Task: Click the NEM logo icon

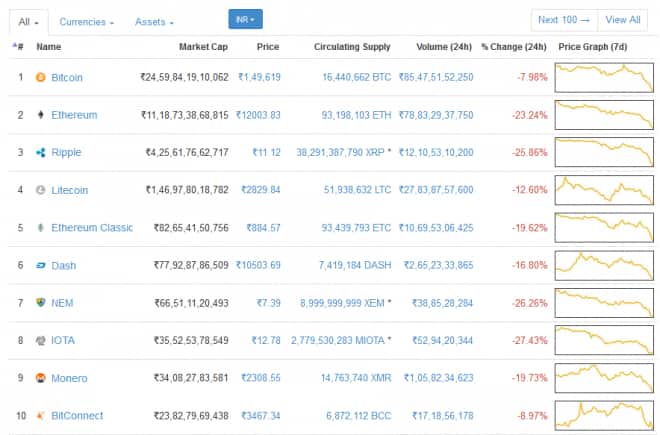Action: tap(41, 303)
